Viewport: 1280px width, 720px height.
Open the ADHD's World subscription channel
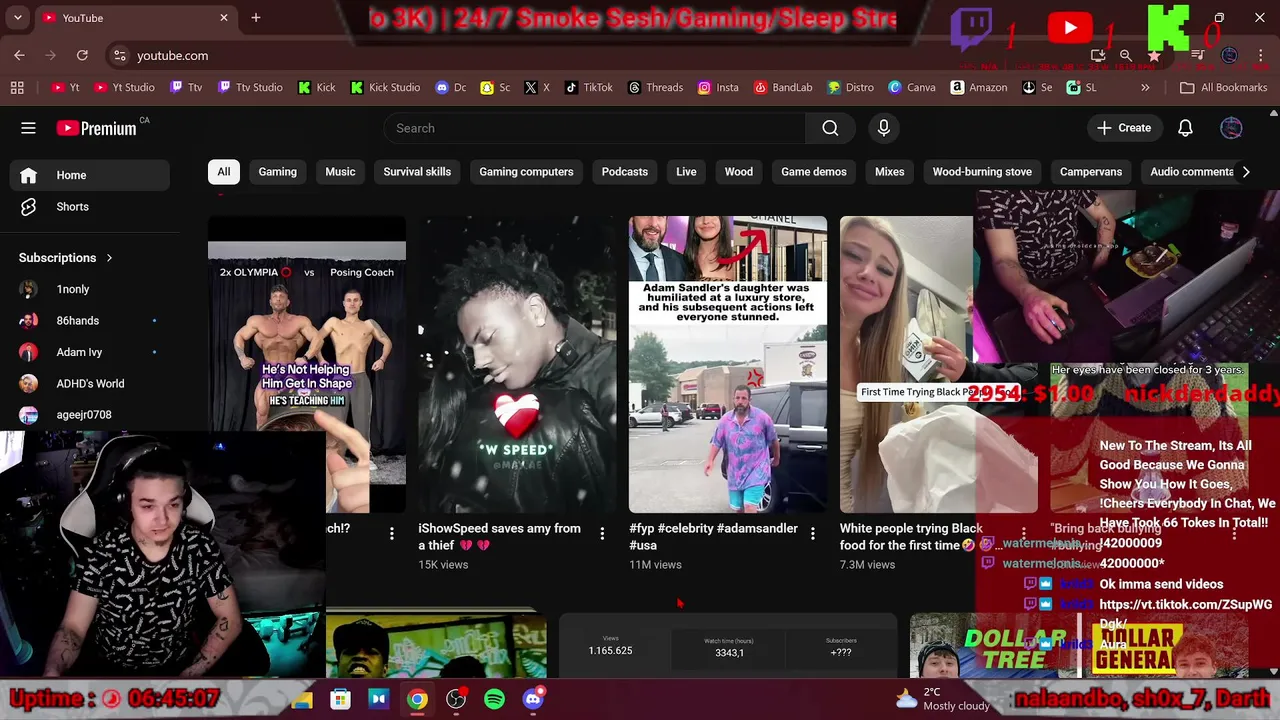[90, 384]
